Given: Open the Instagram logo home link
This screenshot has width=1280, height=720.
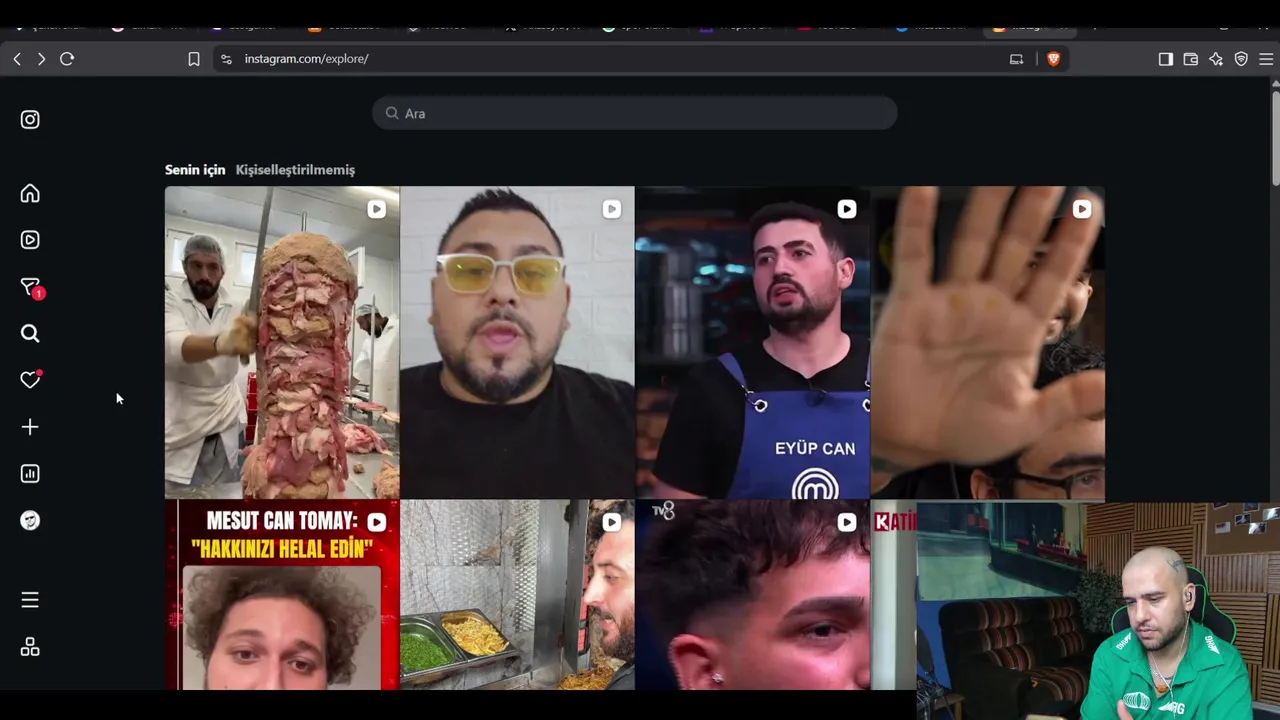Looking at the screenshot, I should (30, 120).
